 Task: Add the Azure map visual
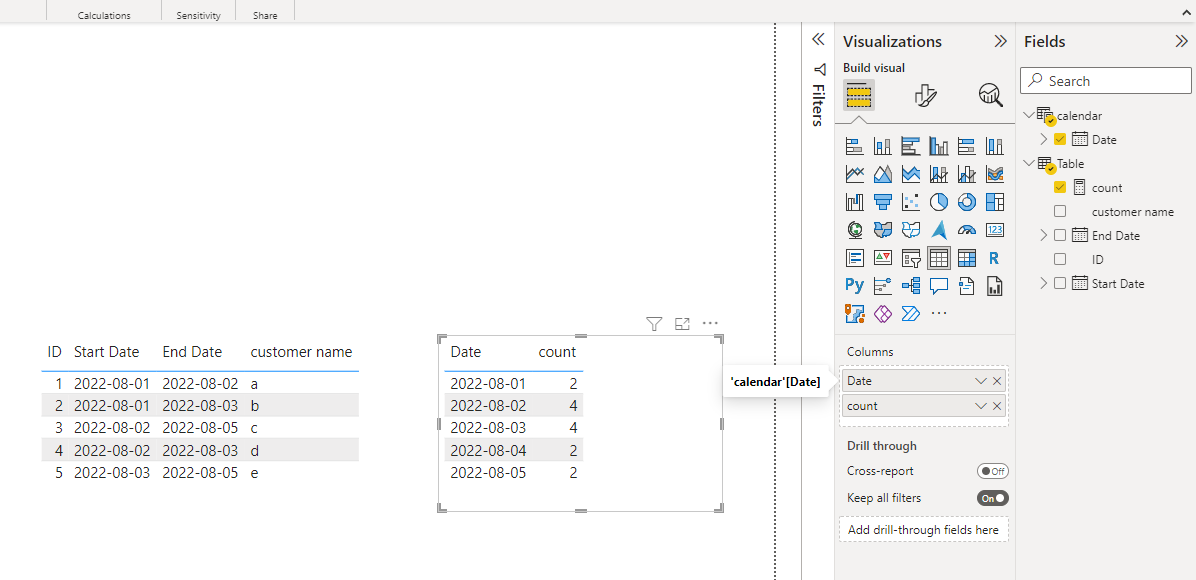pyautogui.click(x=939, y=230)
